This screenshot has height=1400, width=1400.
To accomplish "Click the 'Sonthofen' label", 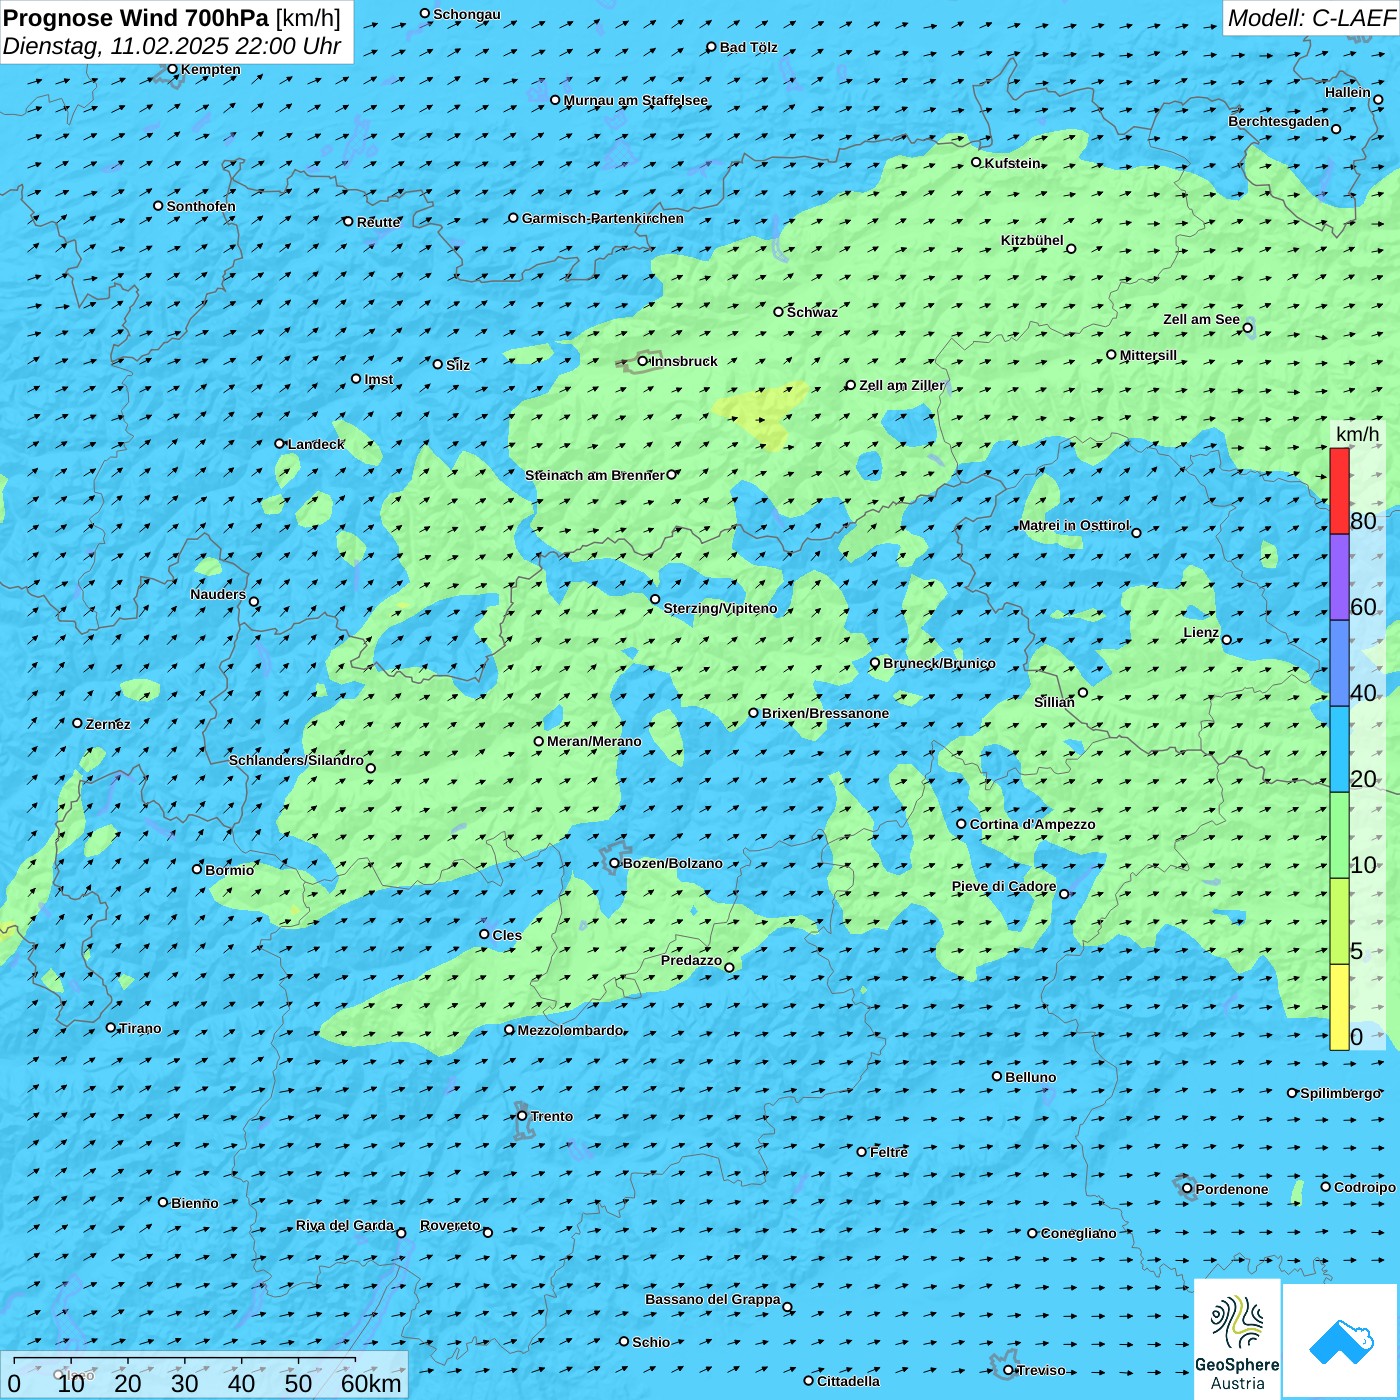I will pyautogui.click(x=201, y=206).
